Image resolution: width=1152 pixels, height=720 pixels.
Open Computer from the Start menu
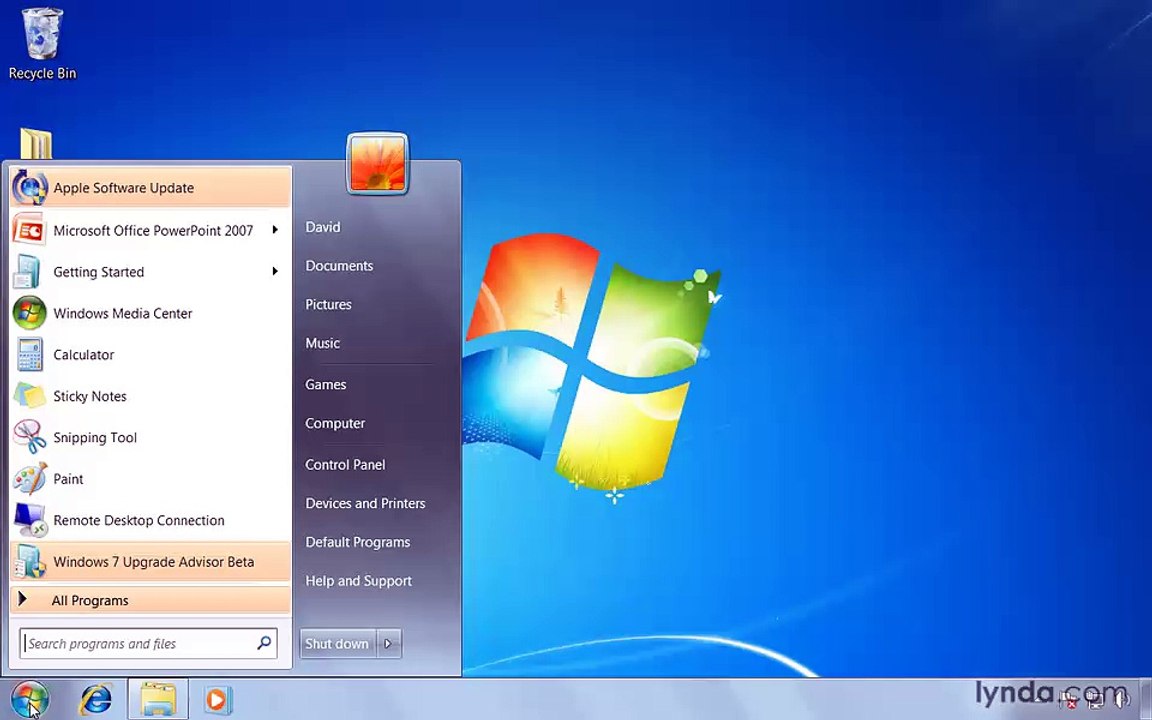(x=335, y=423)
